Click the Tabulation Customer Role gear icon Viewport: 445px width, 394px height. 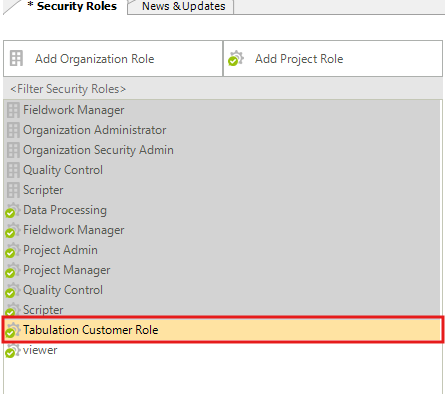click(12, 330)
